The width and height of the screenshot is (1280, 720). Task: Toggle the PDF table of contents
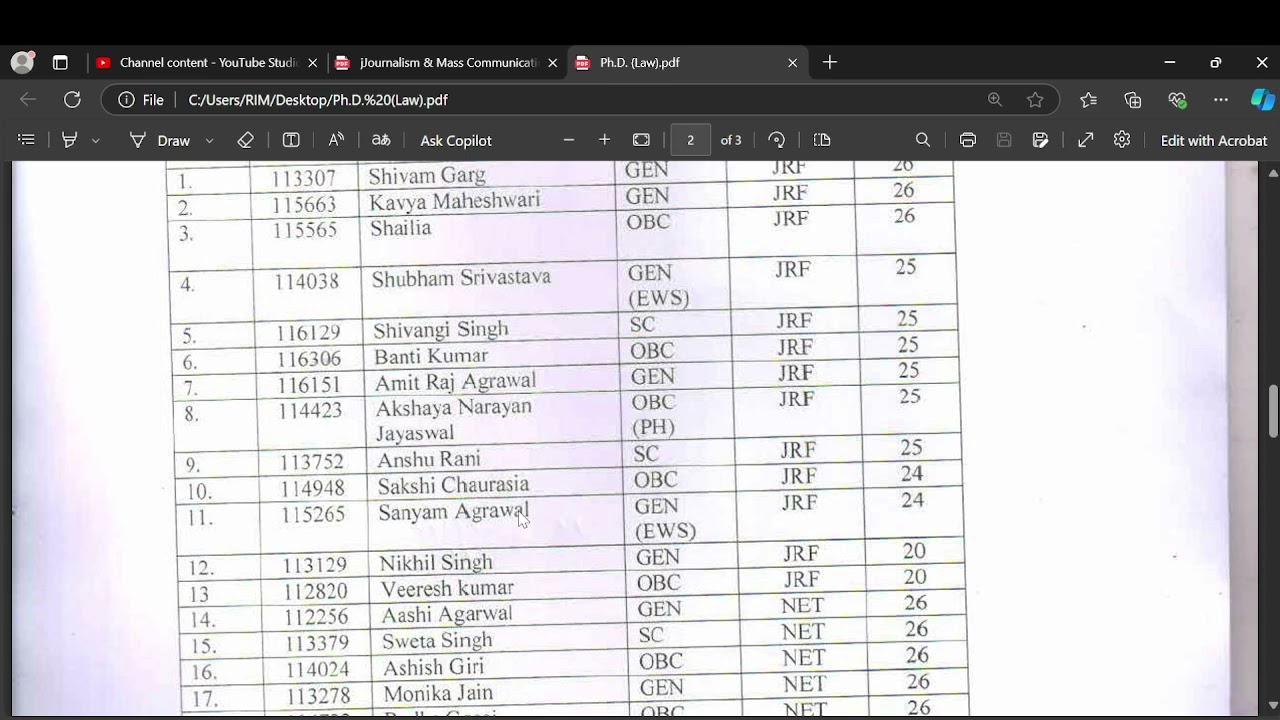pyautogui.click(x=27, y=140)
